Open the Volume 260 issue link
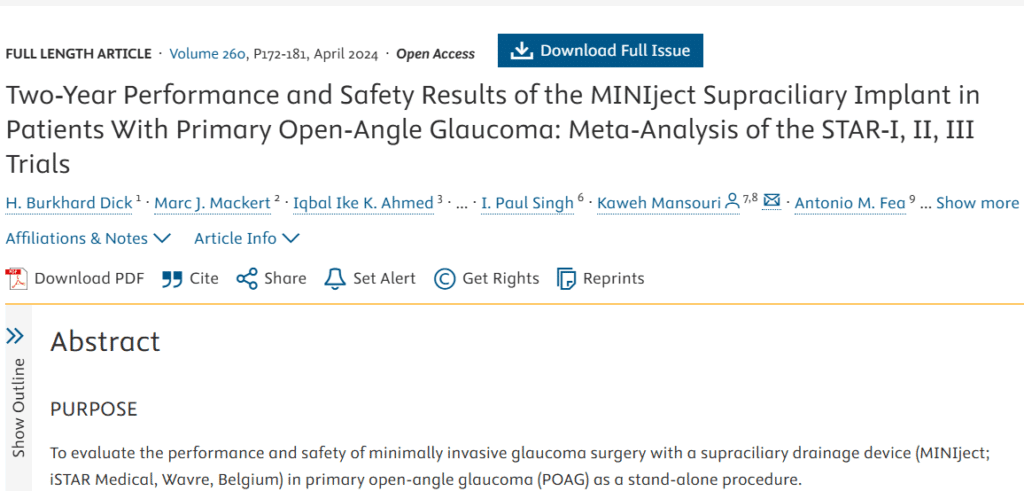Image resolution: width=1024 pixels, height=491 pixels. click(x=207, y=54)
